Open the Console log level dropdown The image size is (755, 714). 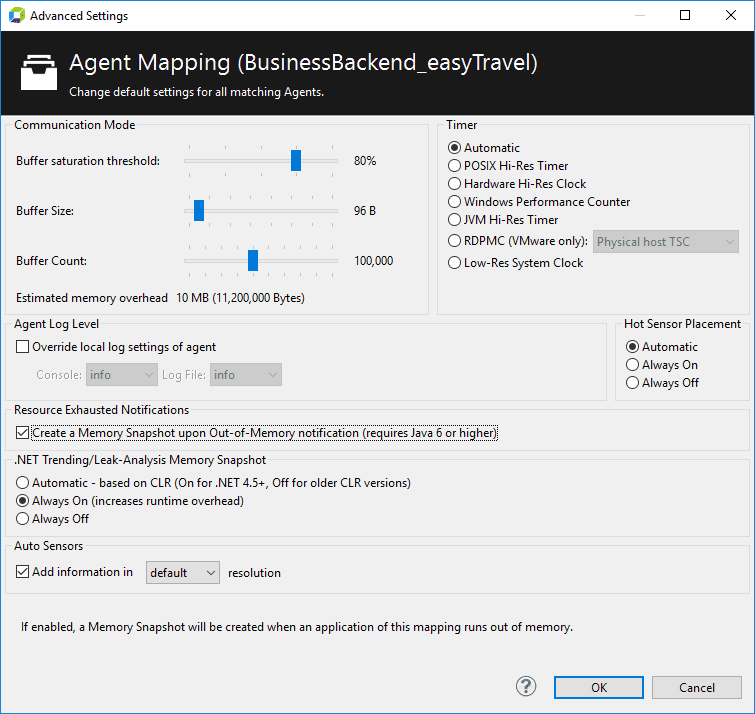coord(122,375)
